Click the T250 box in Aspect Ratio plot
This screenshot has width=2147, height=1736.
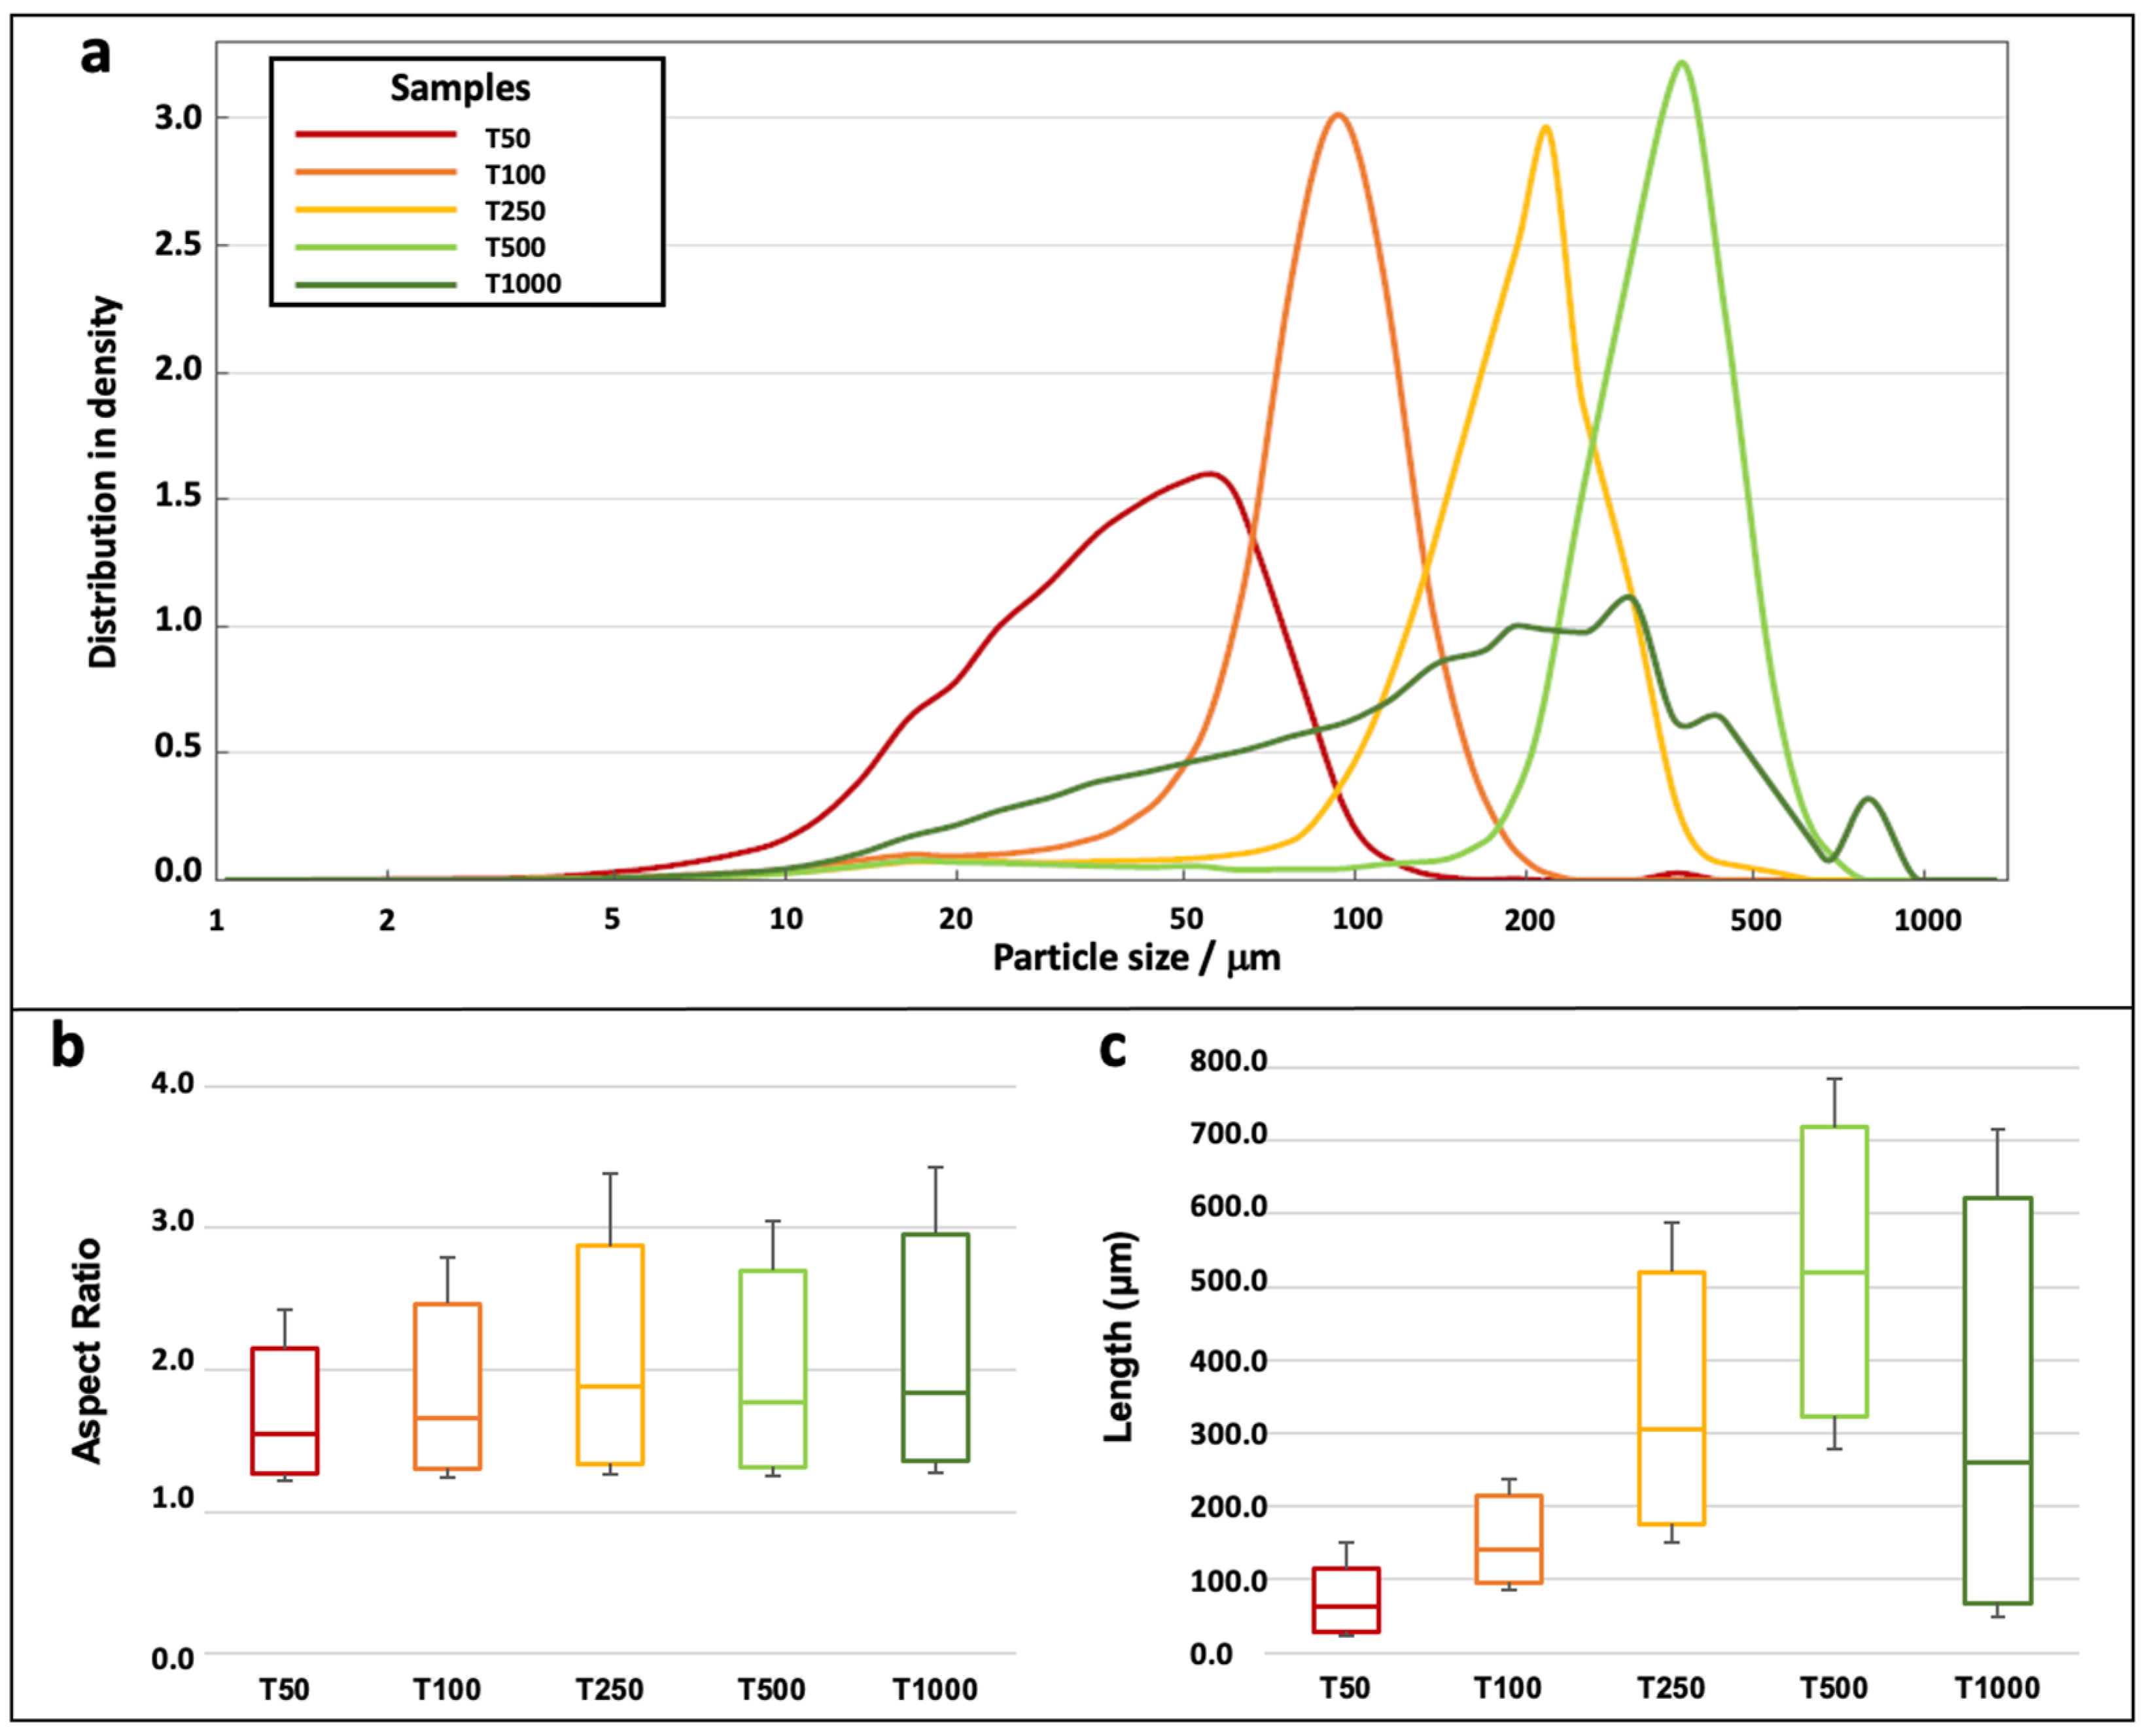coord(610,1354)
